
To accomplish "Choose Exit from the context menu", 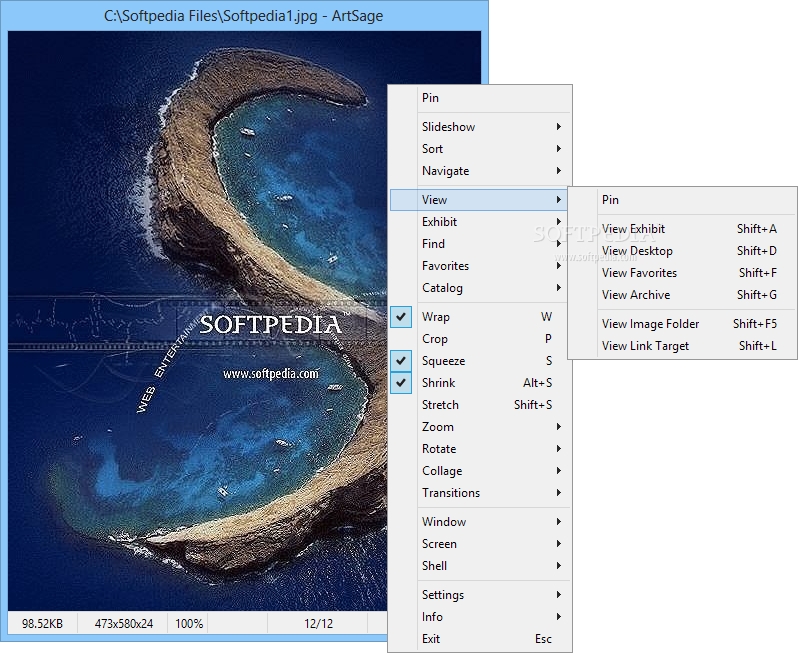I will pyautogui.click(x=480, y=639).
